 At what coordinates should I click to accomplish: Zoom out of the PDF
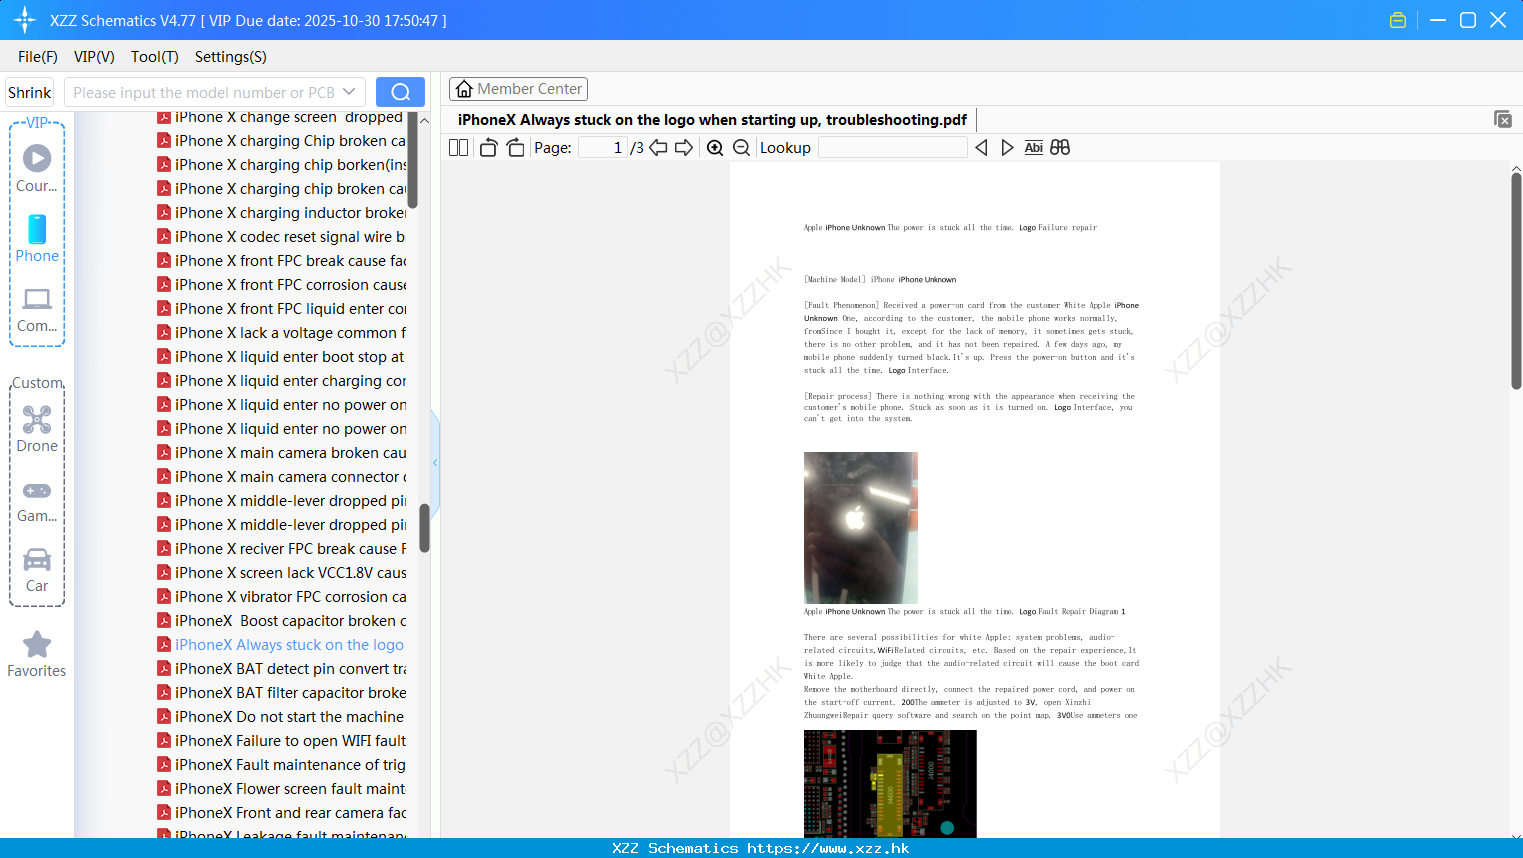[x=742, y=147]
